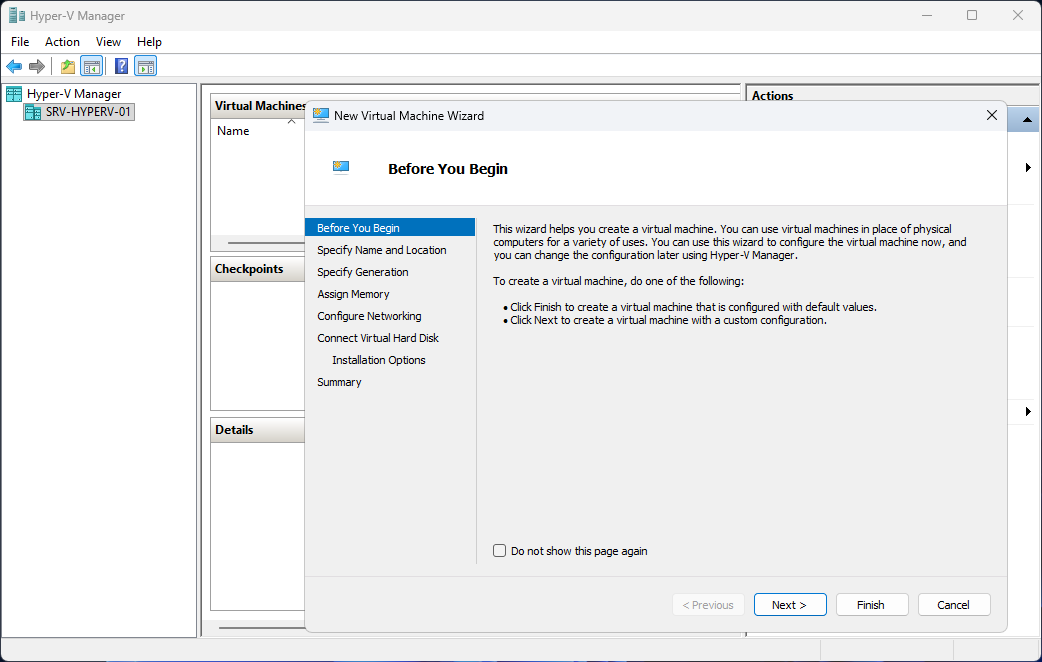Viewport: 1042px width, 662px height.
Task: Open the View menu
Action: pos(108,42)
